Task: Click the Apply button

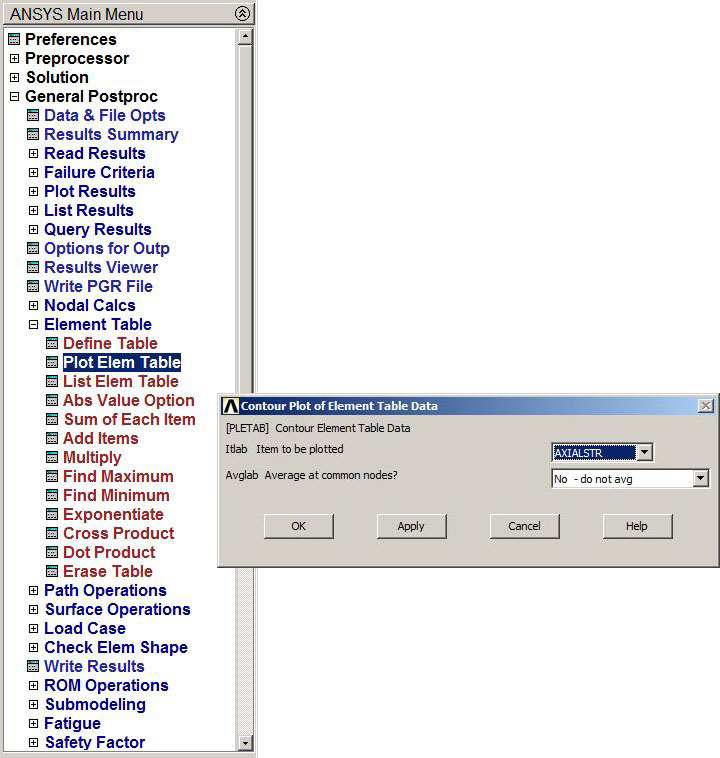Action: [x=411, y=526]
